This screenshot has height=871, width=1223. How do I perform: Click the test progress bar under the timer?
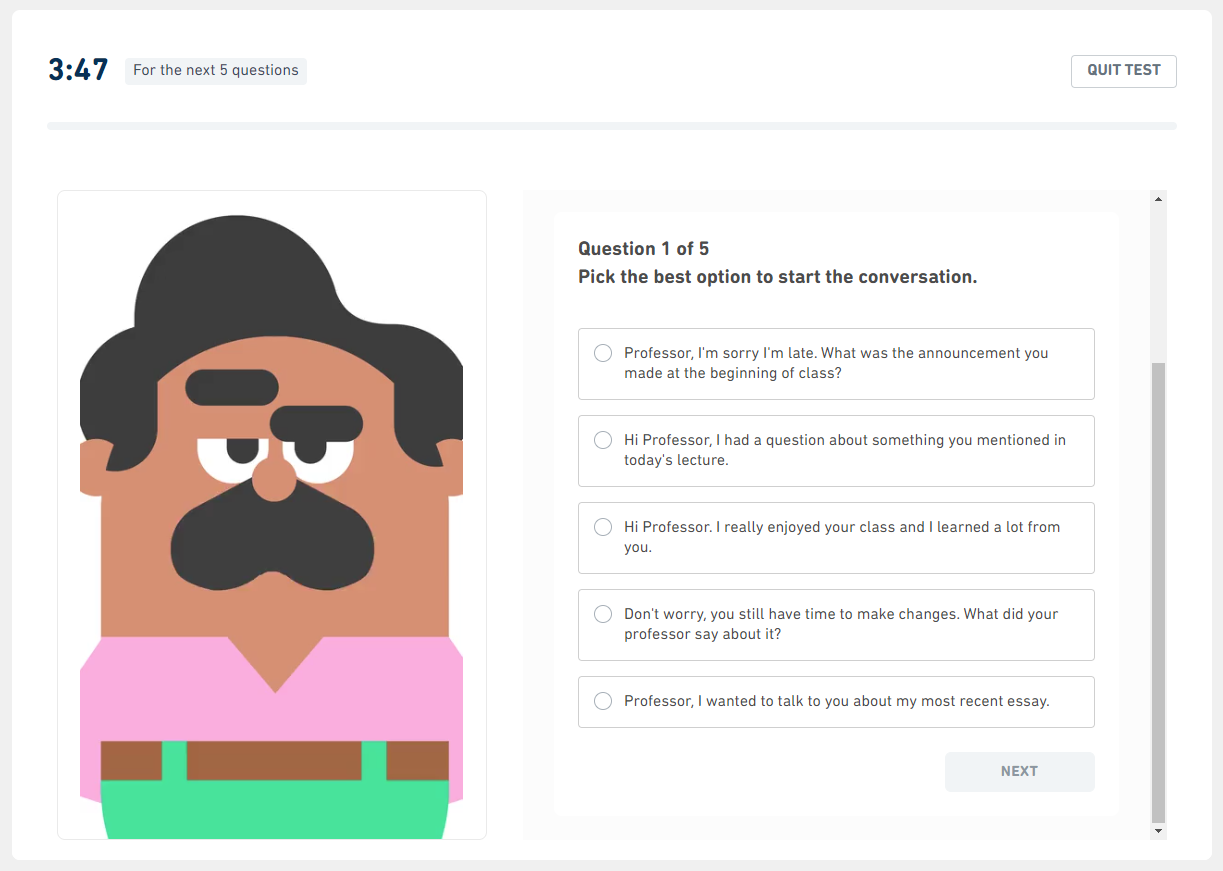[x=611, y=126]
